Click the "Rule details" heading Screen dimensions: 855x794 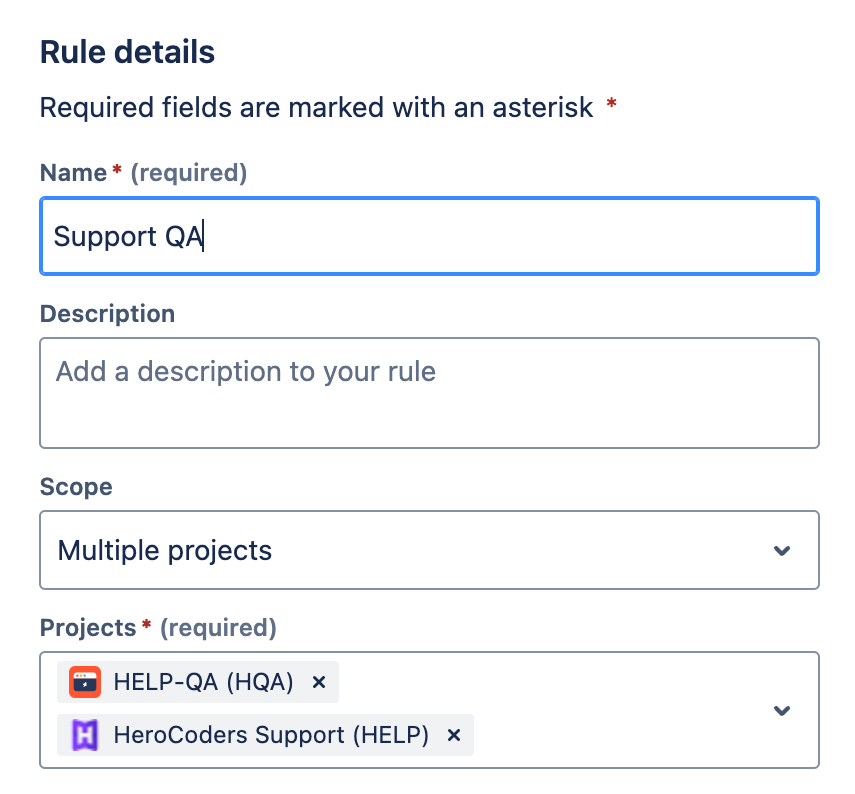click(x=126, y=51)
